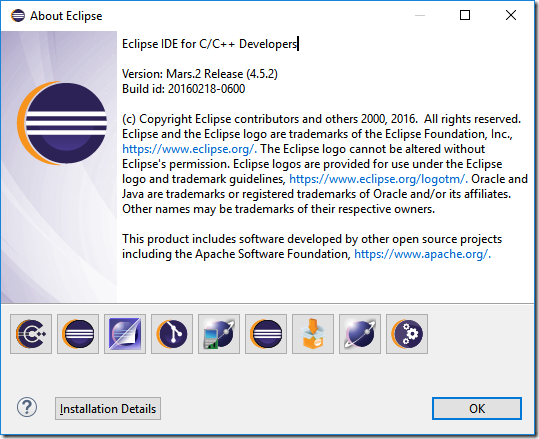Click the planet with device feature icon
Screen dimensions: 539x439
pyautogui.click(x=219, y=334)
